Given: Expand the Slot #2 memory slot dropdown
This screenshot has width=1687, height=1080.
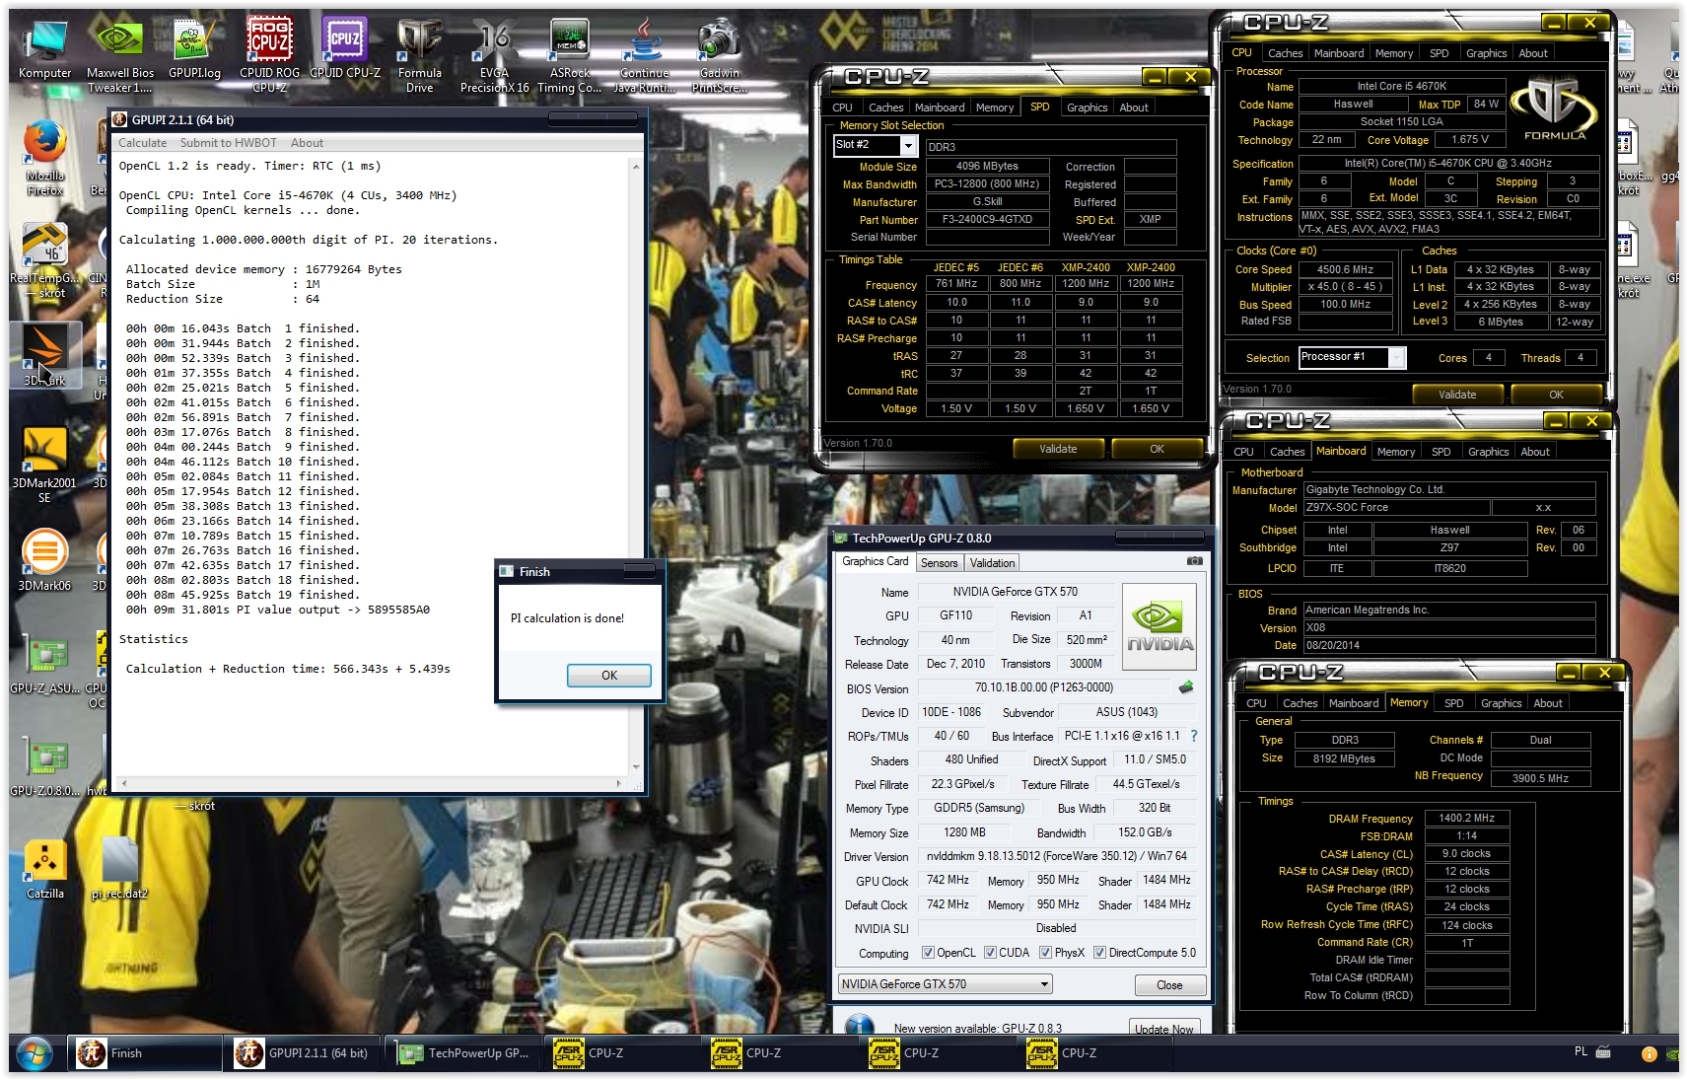Looking at the screenshot, I should click(908, 146).
